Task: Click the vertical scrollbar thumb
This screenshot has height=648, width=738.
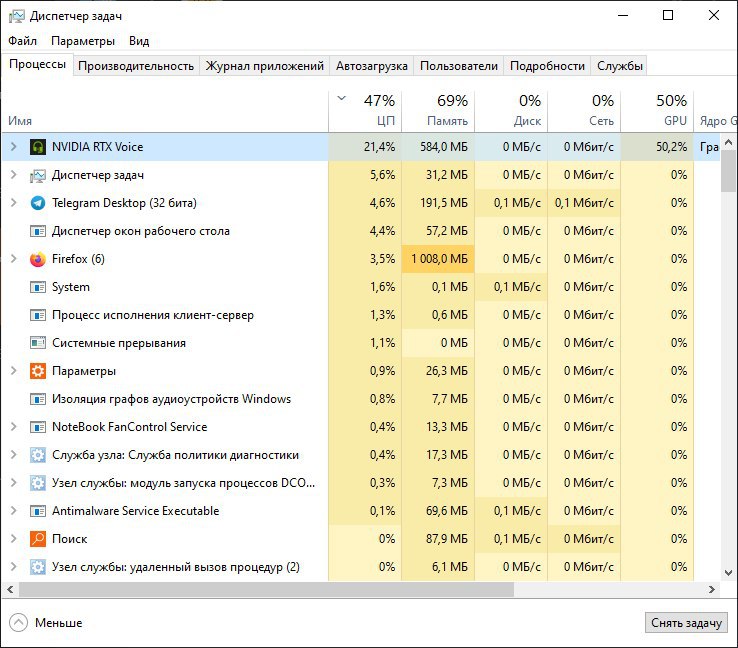Action: [729, 171]
